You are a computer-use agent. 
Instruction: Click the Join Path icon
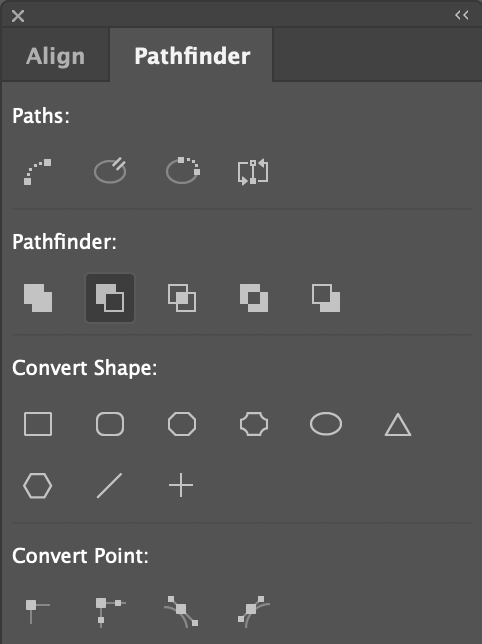pyautogui.click(x=37, y=172)
